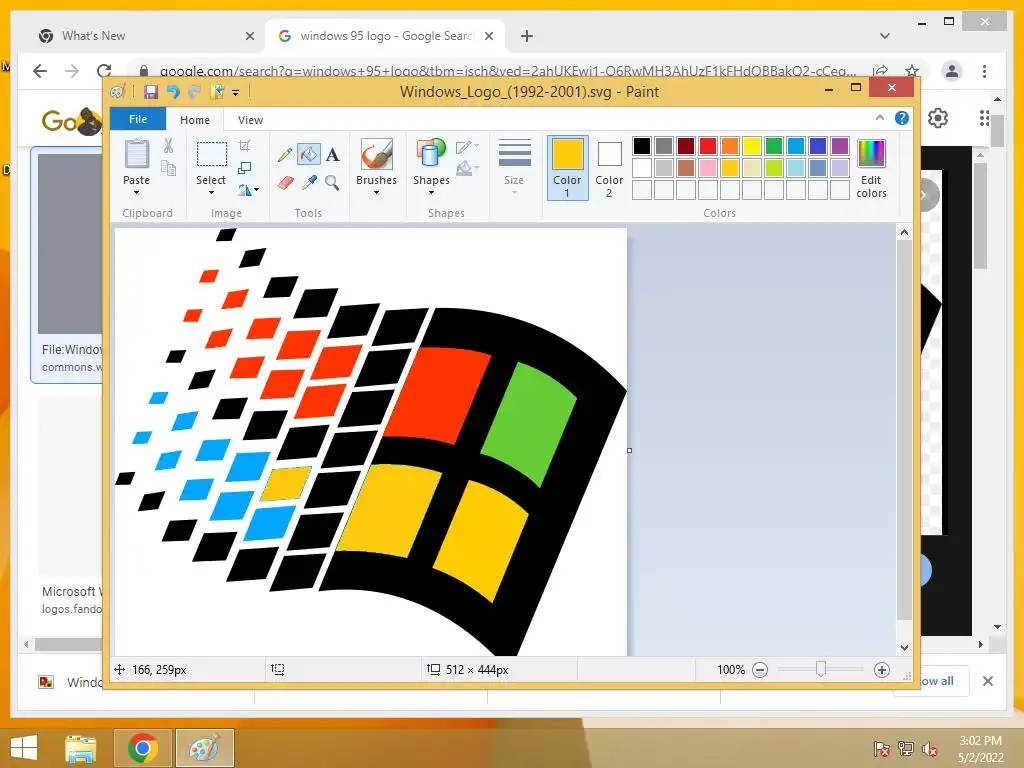1024x768 pixels.
Task: Switch to the View ribbon tab
Action: coord(250,120)
